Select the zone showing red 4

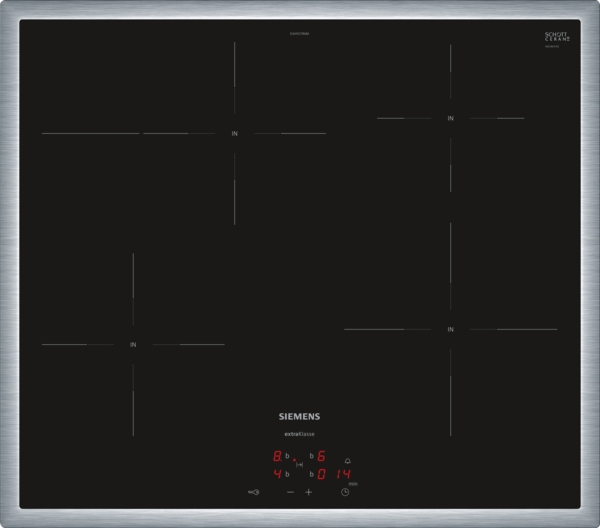(277, 474)
